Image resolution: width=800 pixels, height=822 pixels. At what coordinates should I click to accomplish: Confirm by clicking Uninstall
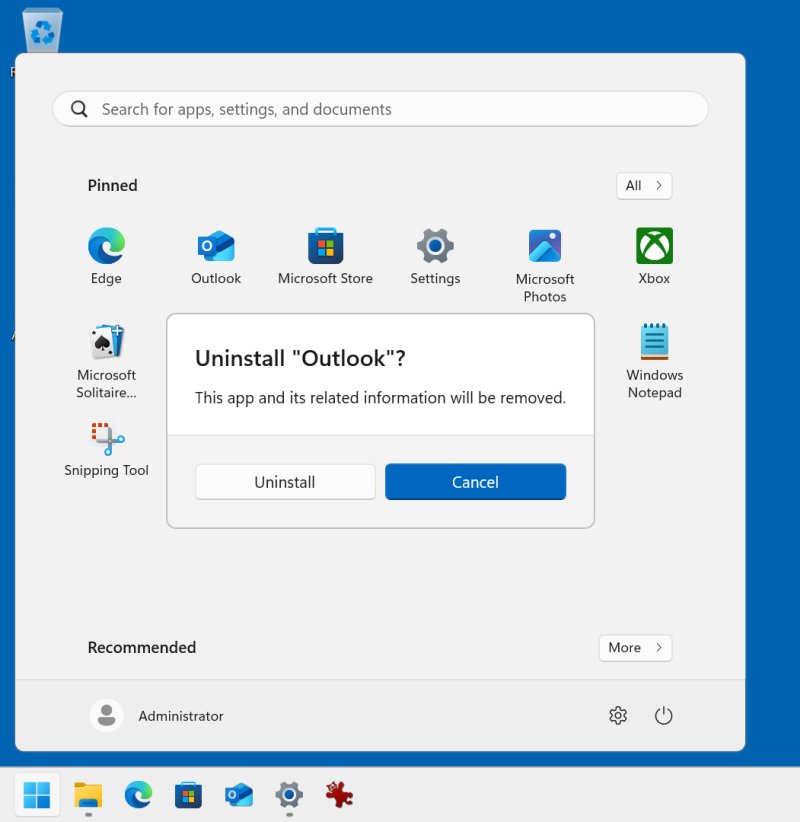(x=284, y=481)
